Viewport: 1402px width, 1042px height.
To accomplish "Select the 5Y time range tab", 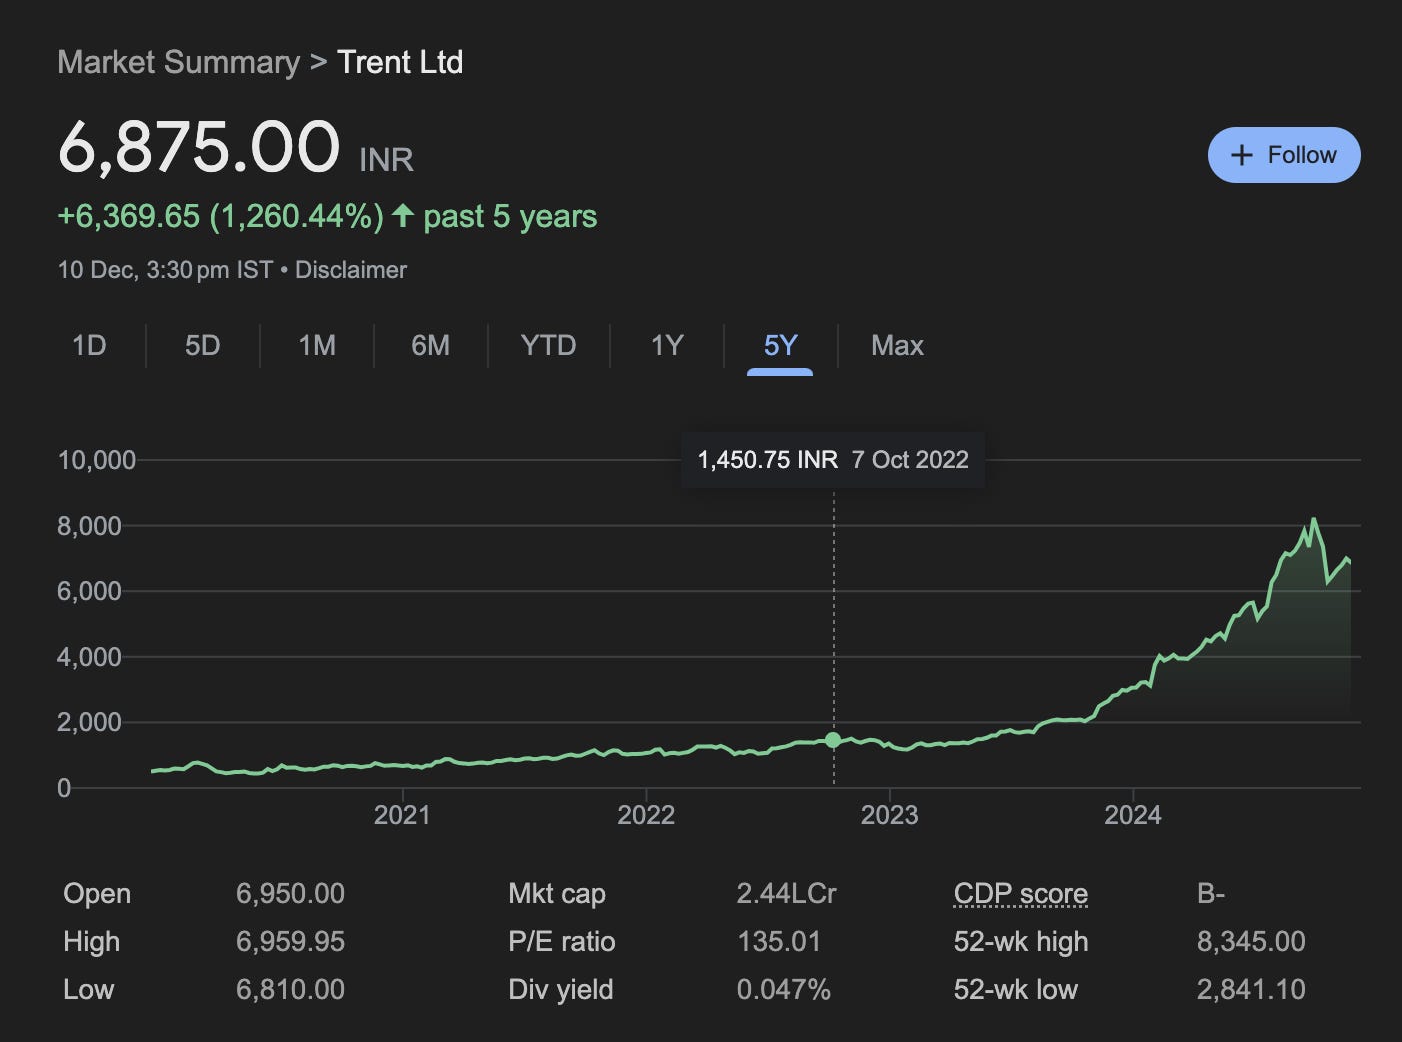I will pyautogui.click(x=780, y=346).
